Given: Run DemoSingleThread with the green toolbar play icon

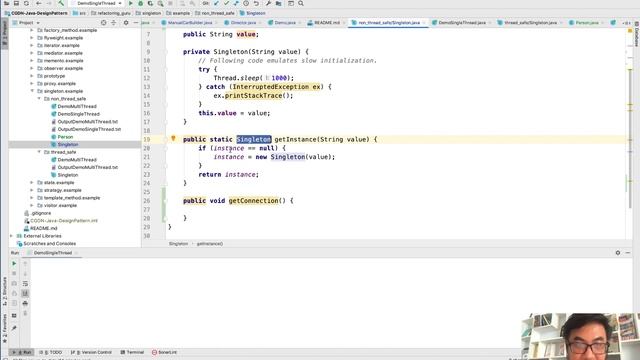Looking at the screenshot, I should coord(131,3).
